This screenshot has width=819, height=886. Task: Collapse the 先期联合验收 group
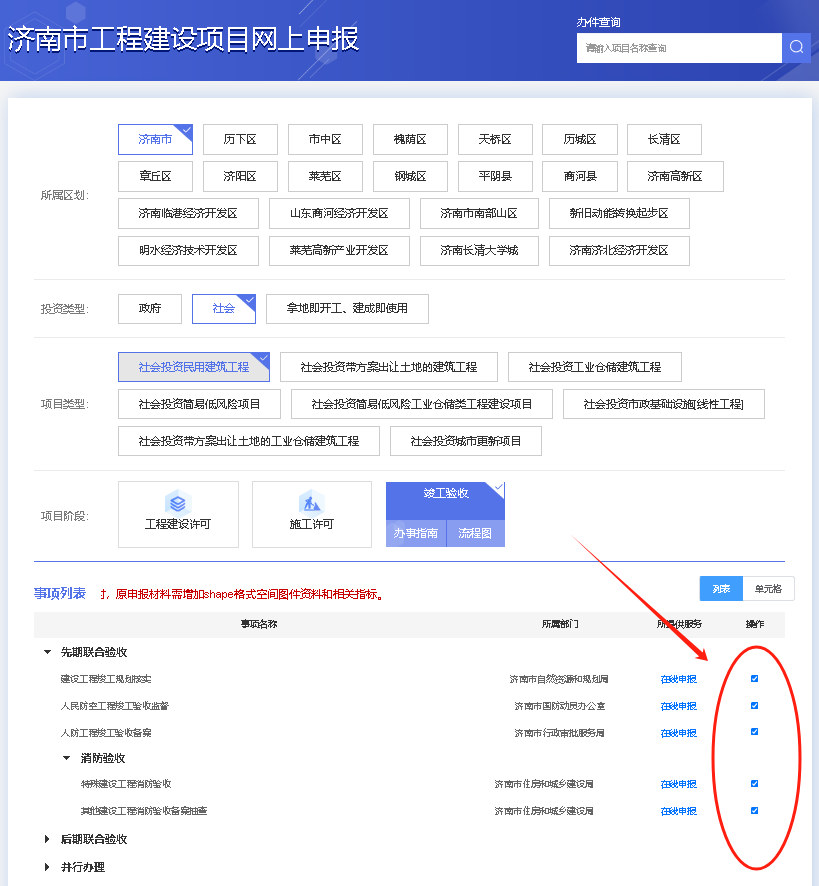(47, 652)
